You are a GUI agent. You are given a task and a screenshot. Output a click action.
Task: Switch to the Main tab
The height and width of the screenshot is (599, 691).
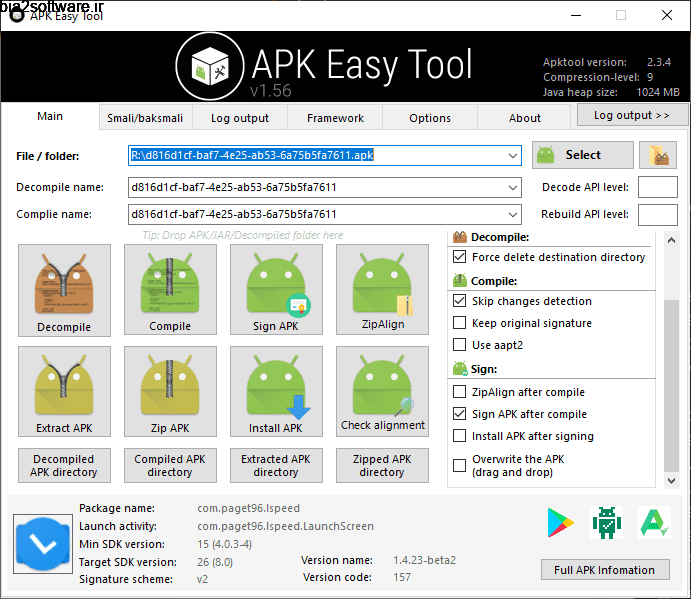click(50, 116)
